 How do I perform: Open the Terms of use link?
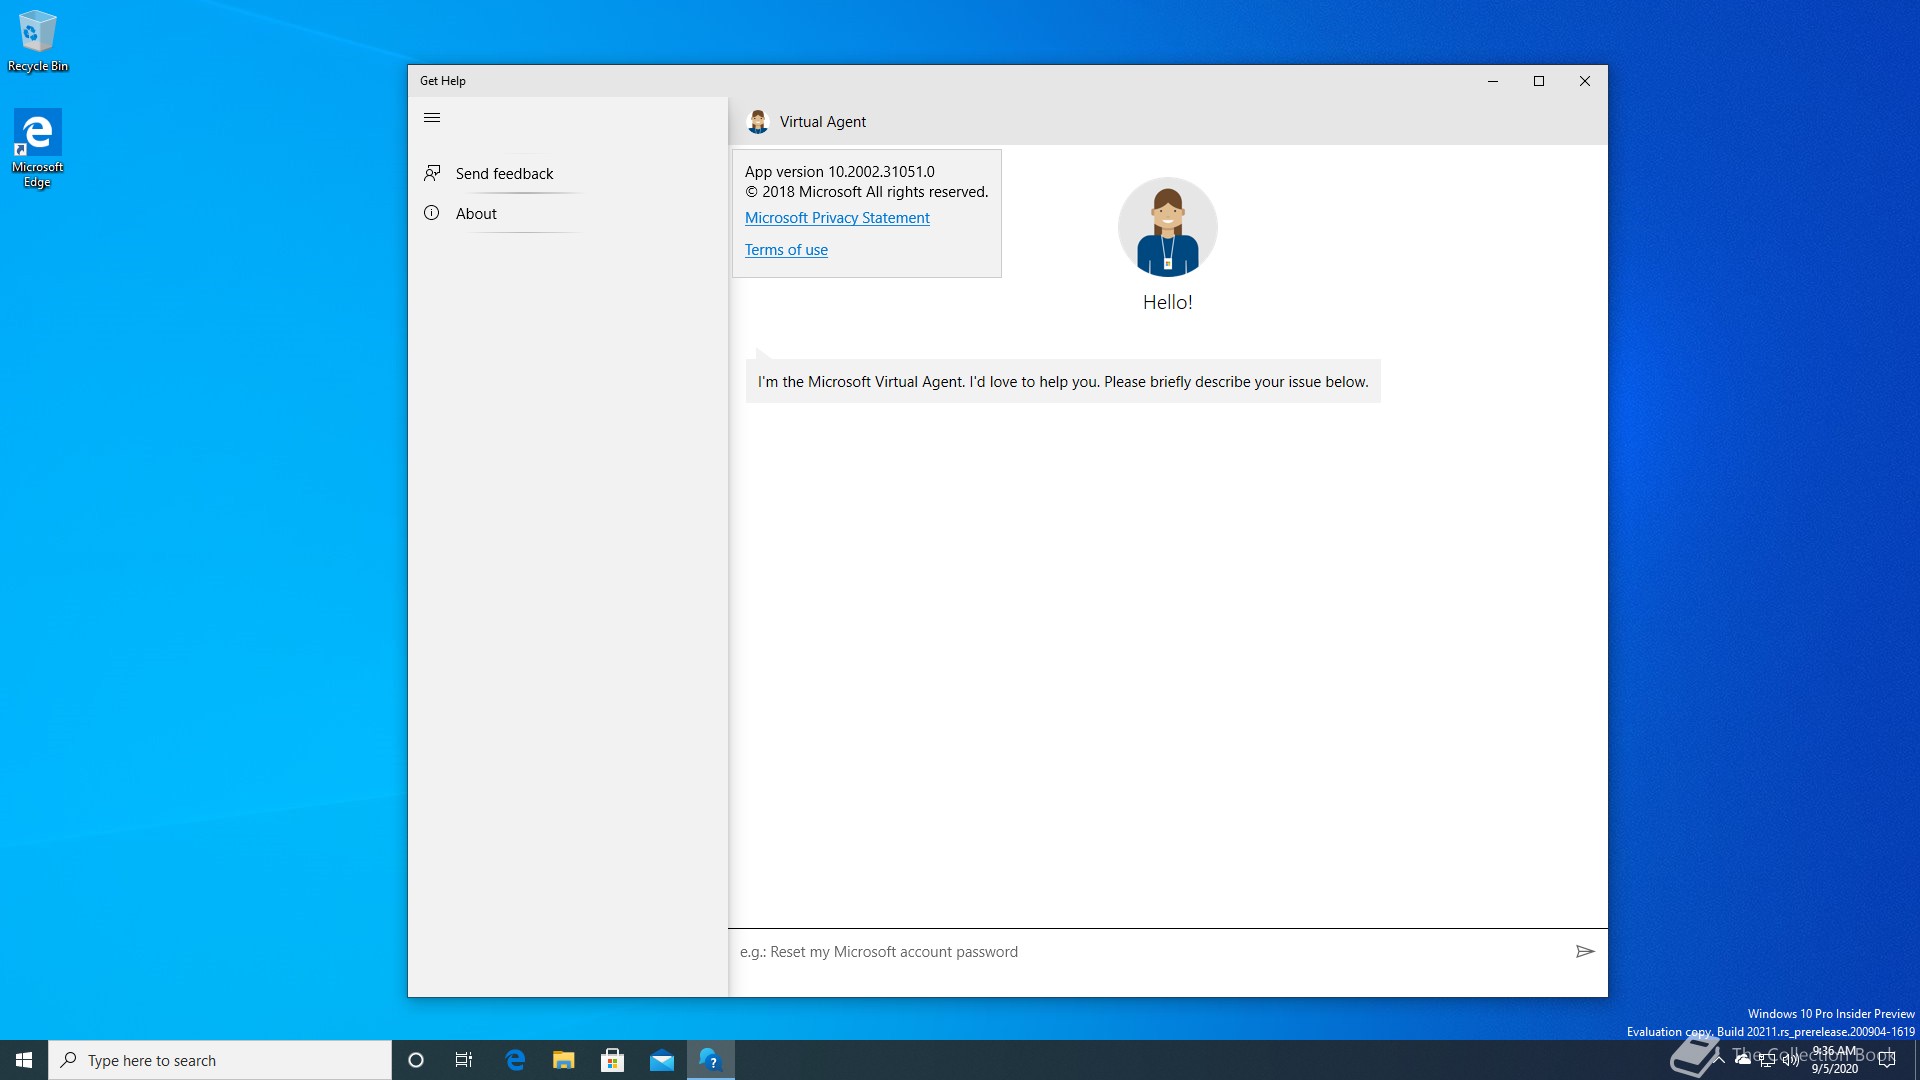786,250
